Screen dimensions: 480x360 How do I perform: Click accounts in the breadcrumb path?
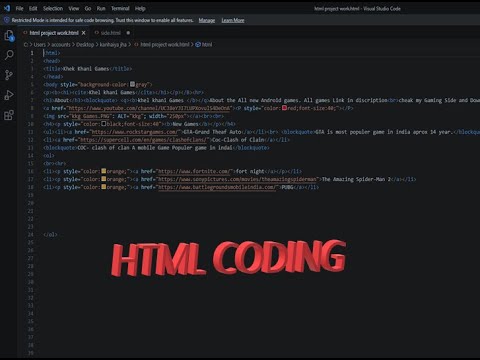pos(60,44)
